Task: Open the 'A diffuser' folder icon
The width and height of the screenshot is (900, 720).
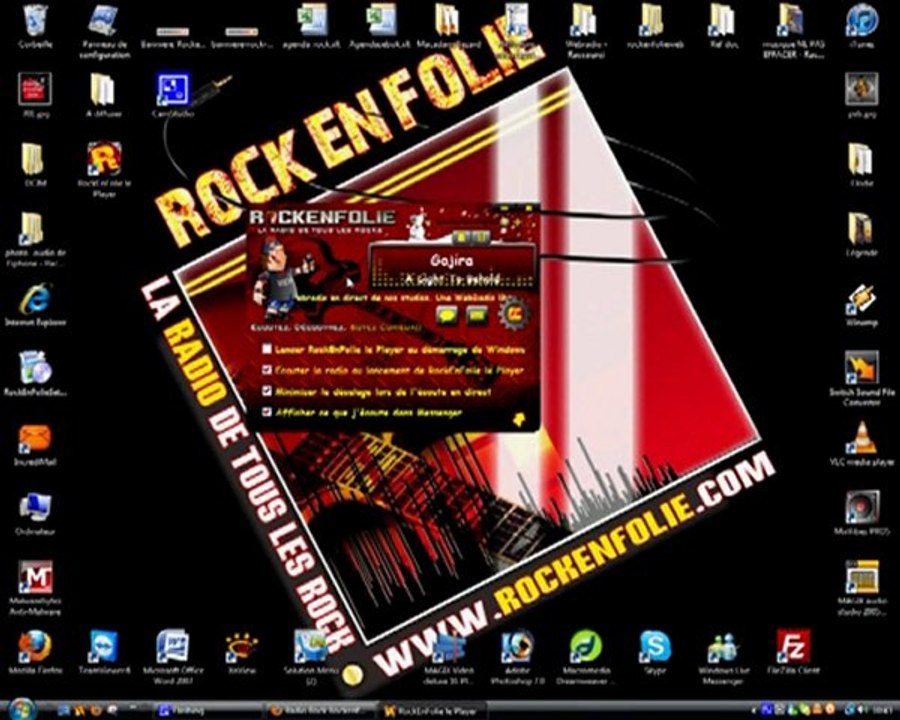Action: click(104, 96)
